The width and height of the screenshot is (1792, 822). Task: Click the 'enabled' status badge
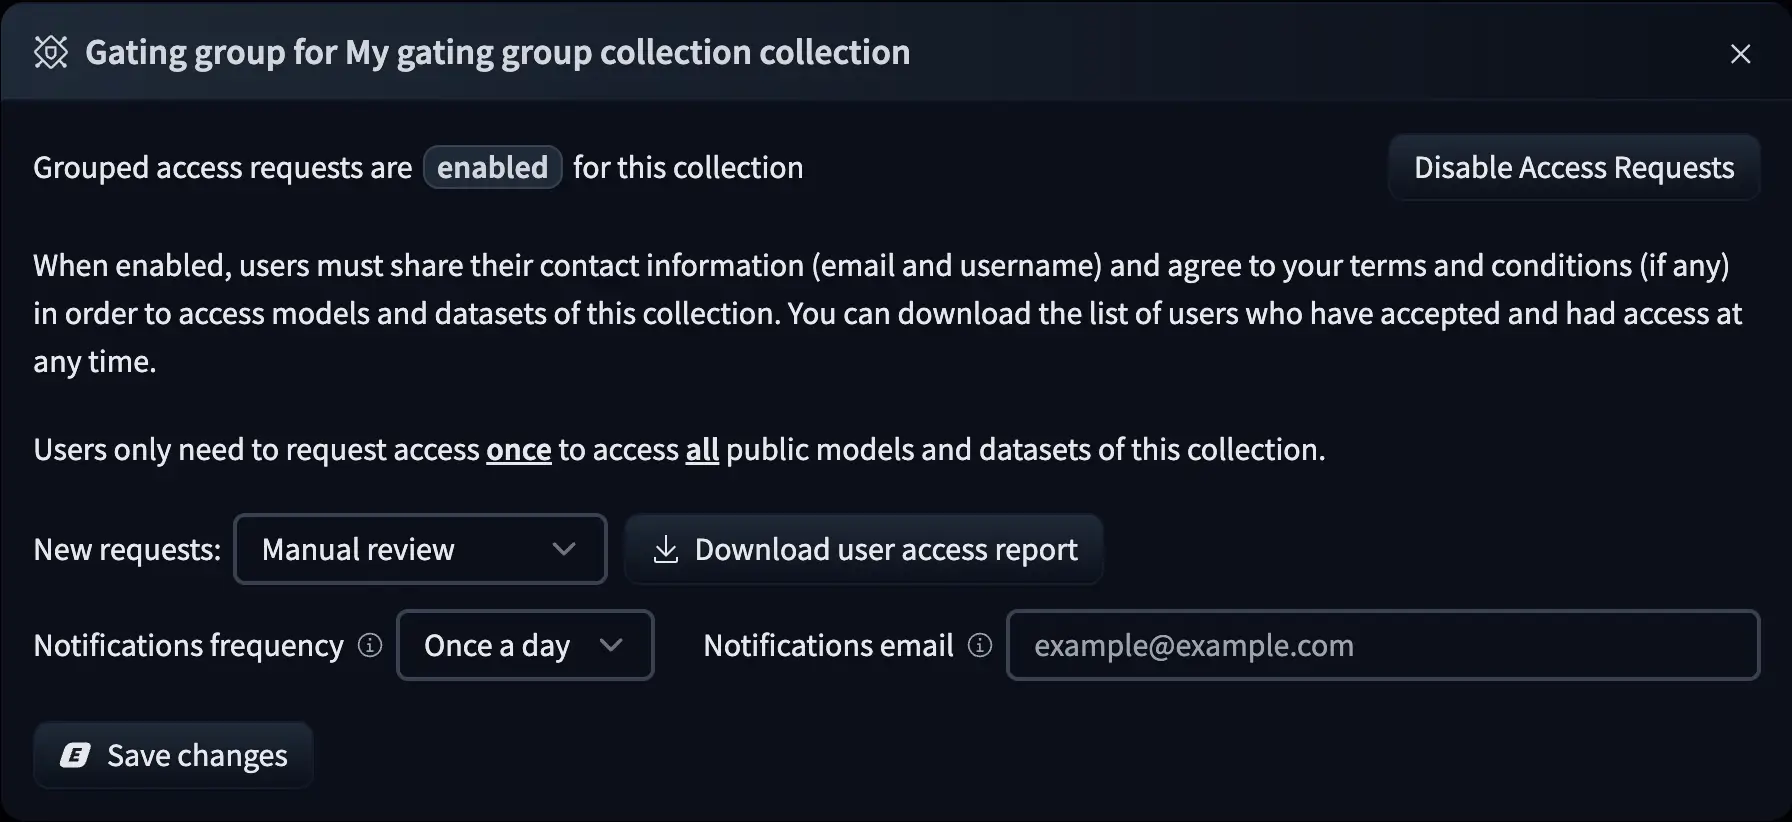492,167
